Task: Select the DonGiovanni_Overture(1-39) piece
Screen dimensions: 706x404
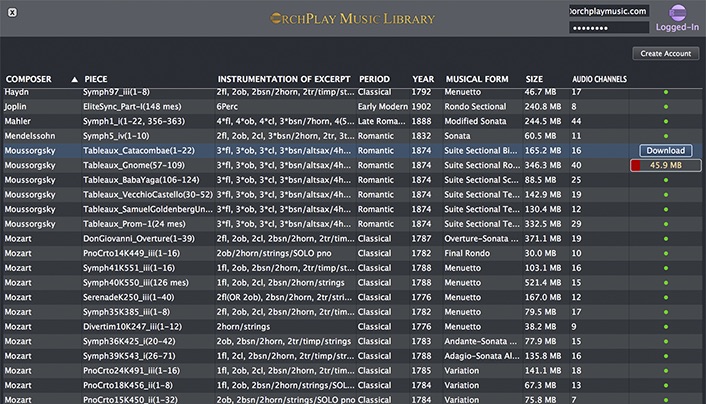Action: click(x=139, y=239)
